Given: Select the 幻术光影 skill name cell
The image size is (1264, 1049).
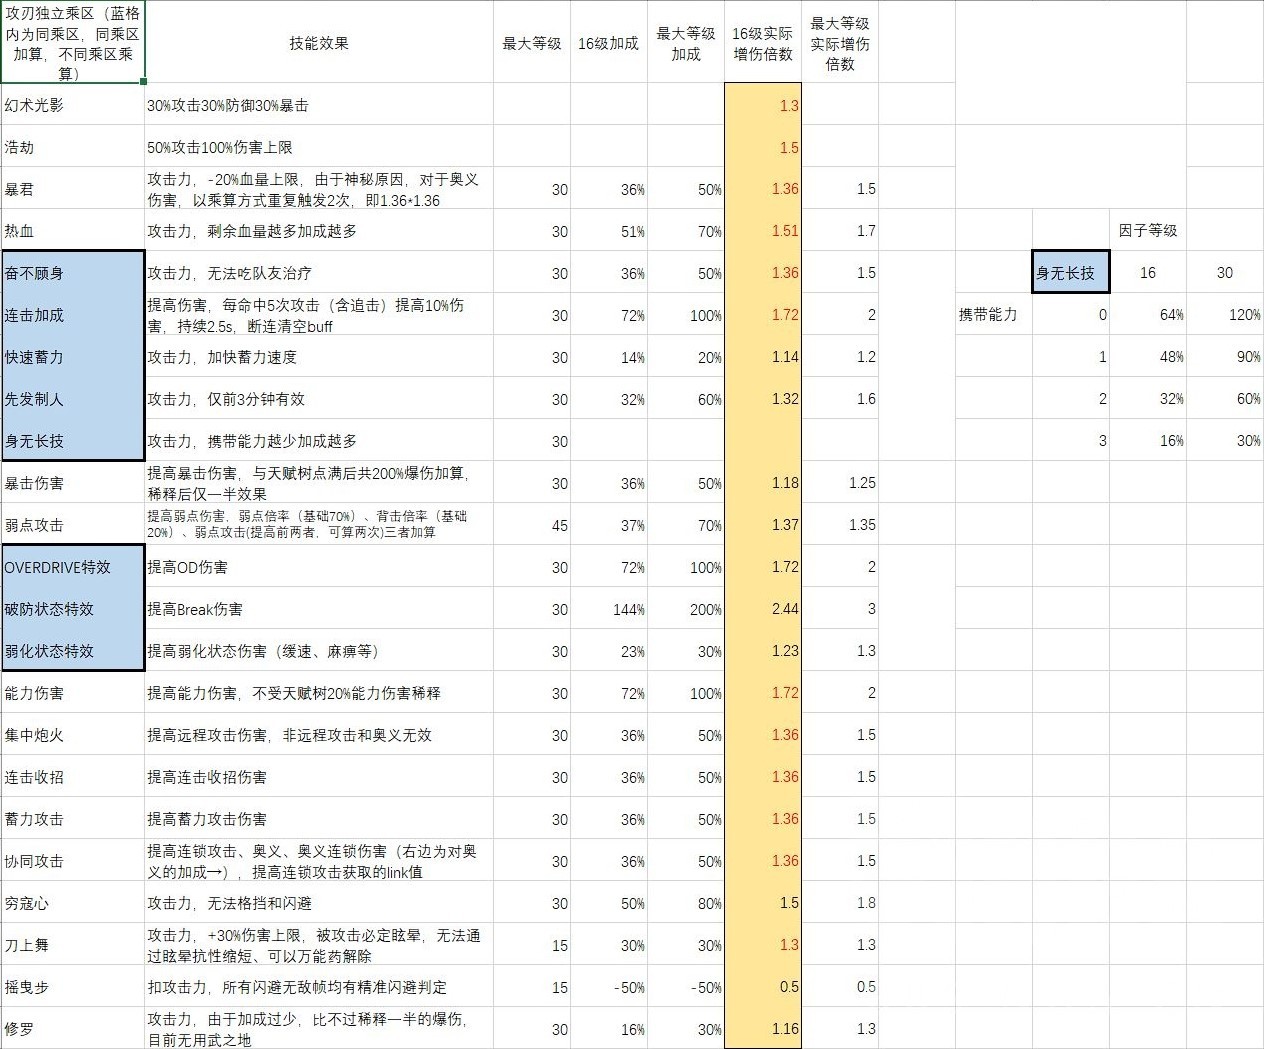Looking at the screenshot, I should click(40, 104).
